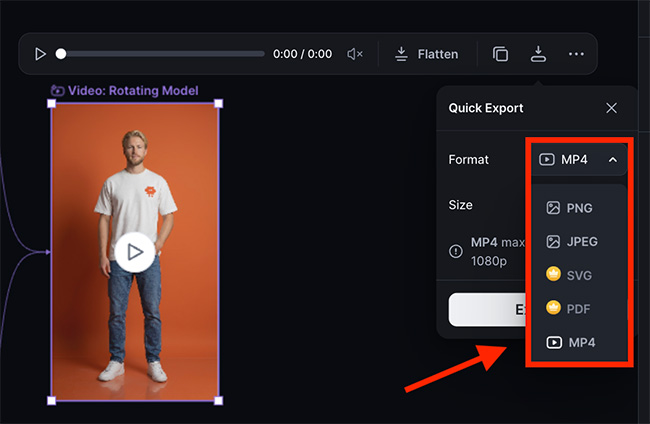The width and height of the screenshot is (650, 424).
Task: Click the video icon beside Rotating Model label
Action: [x=58, y=90]
